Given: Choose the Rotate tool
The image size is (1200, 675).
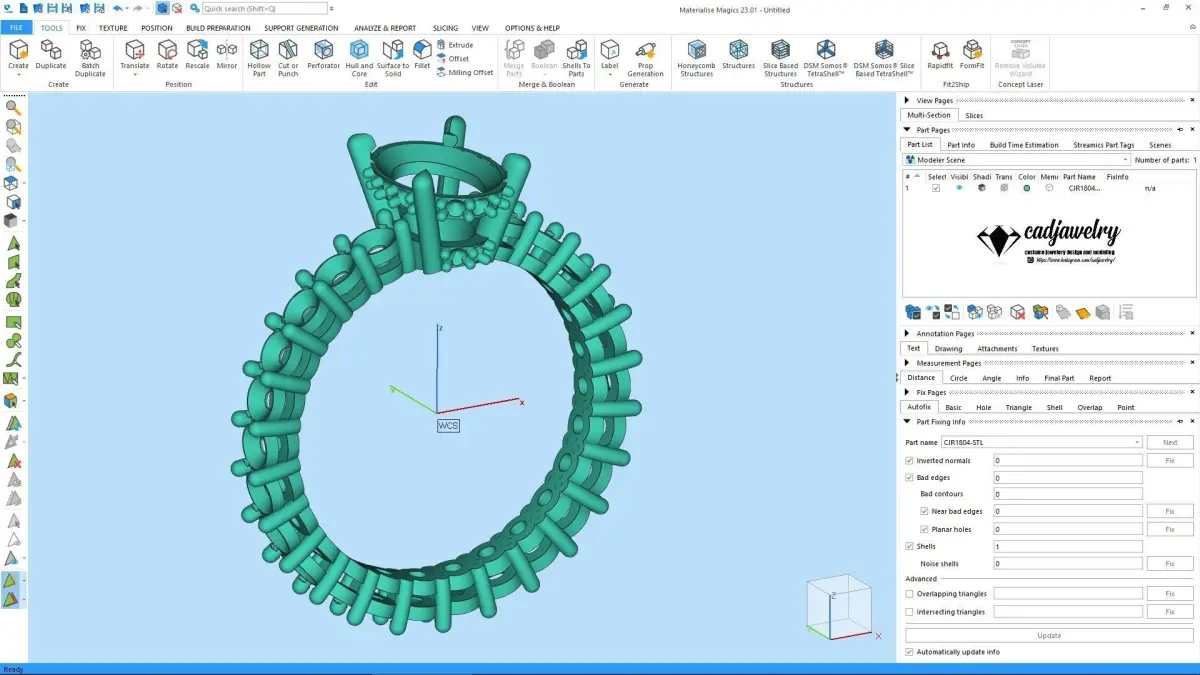Looking at the screenshot, I should click(x=167, y=55).
